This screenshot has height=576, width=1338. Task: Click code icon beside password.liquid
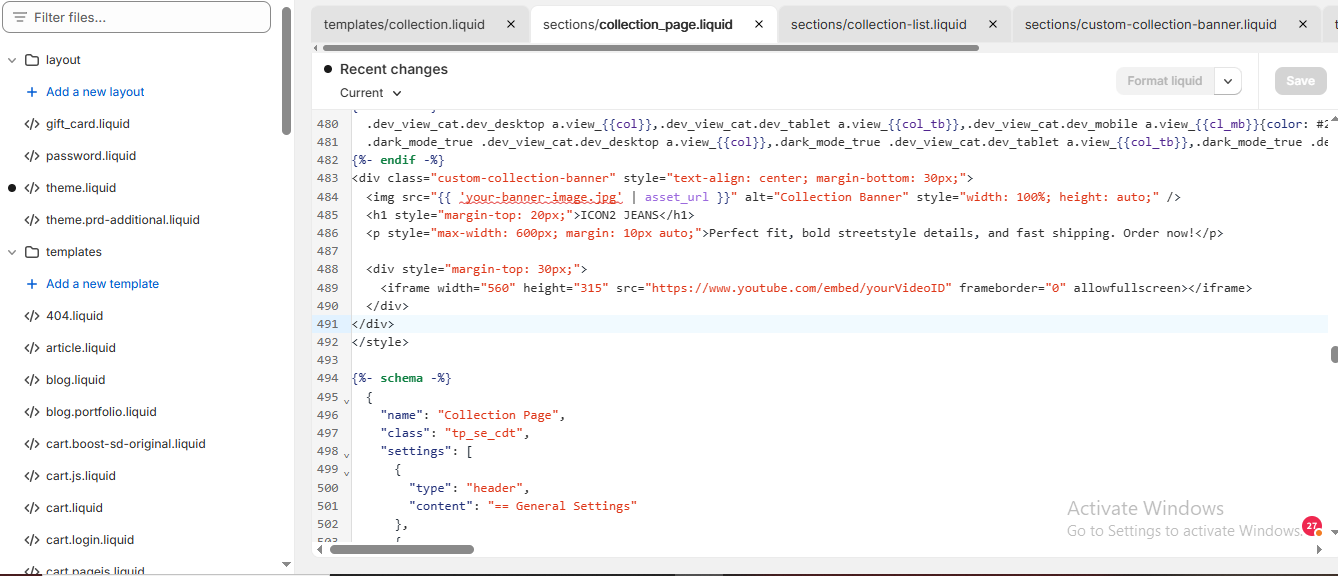(x=32, y=156)
